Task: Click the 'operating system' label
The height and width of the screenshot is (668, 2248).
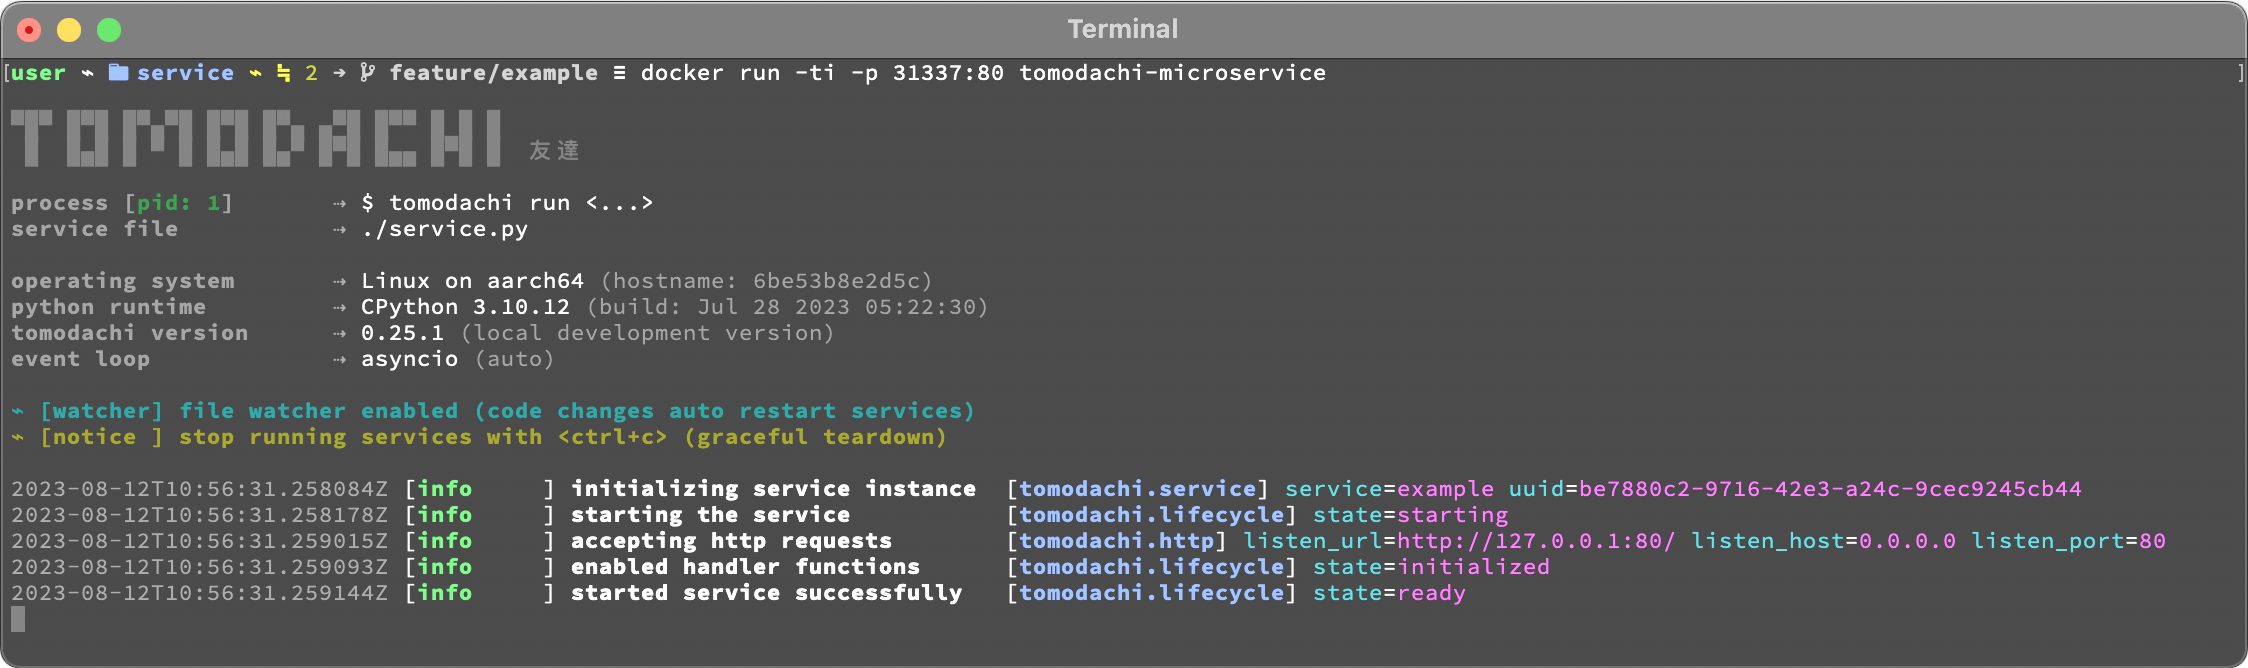Action: click(122, 281)
